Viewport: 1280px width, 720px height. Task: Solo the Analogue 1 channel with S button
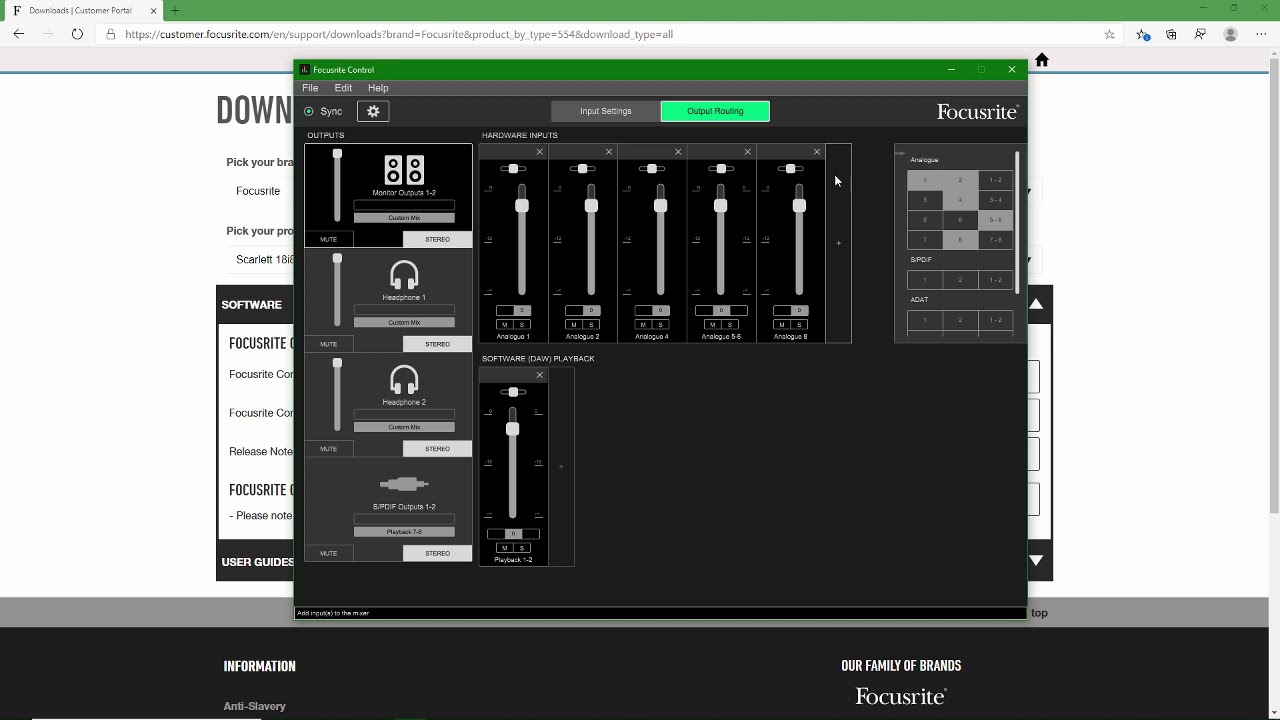[x=522, y=324]
